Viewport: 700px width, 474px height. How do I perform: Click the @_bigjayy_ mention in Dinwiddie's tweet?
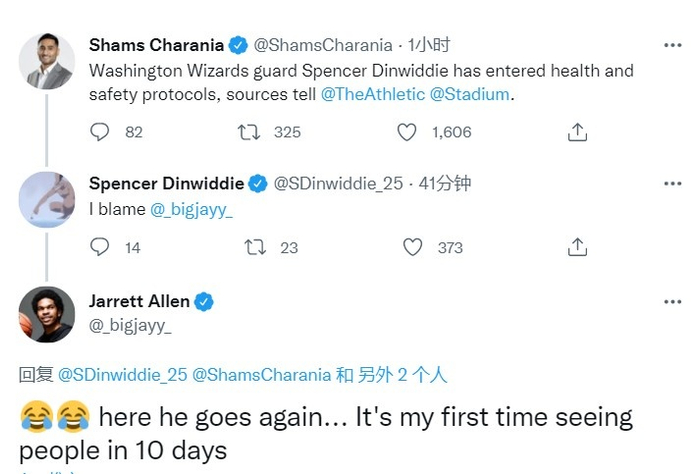[191, 210]
